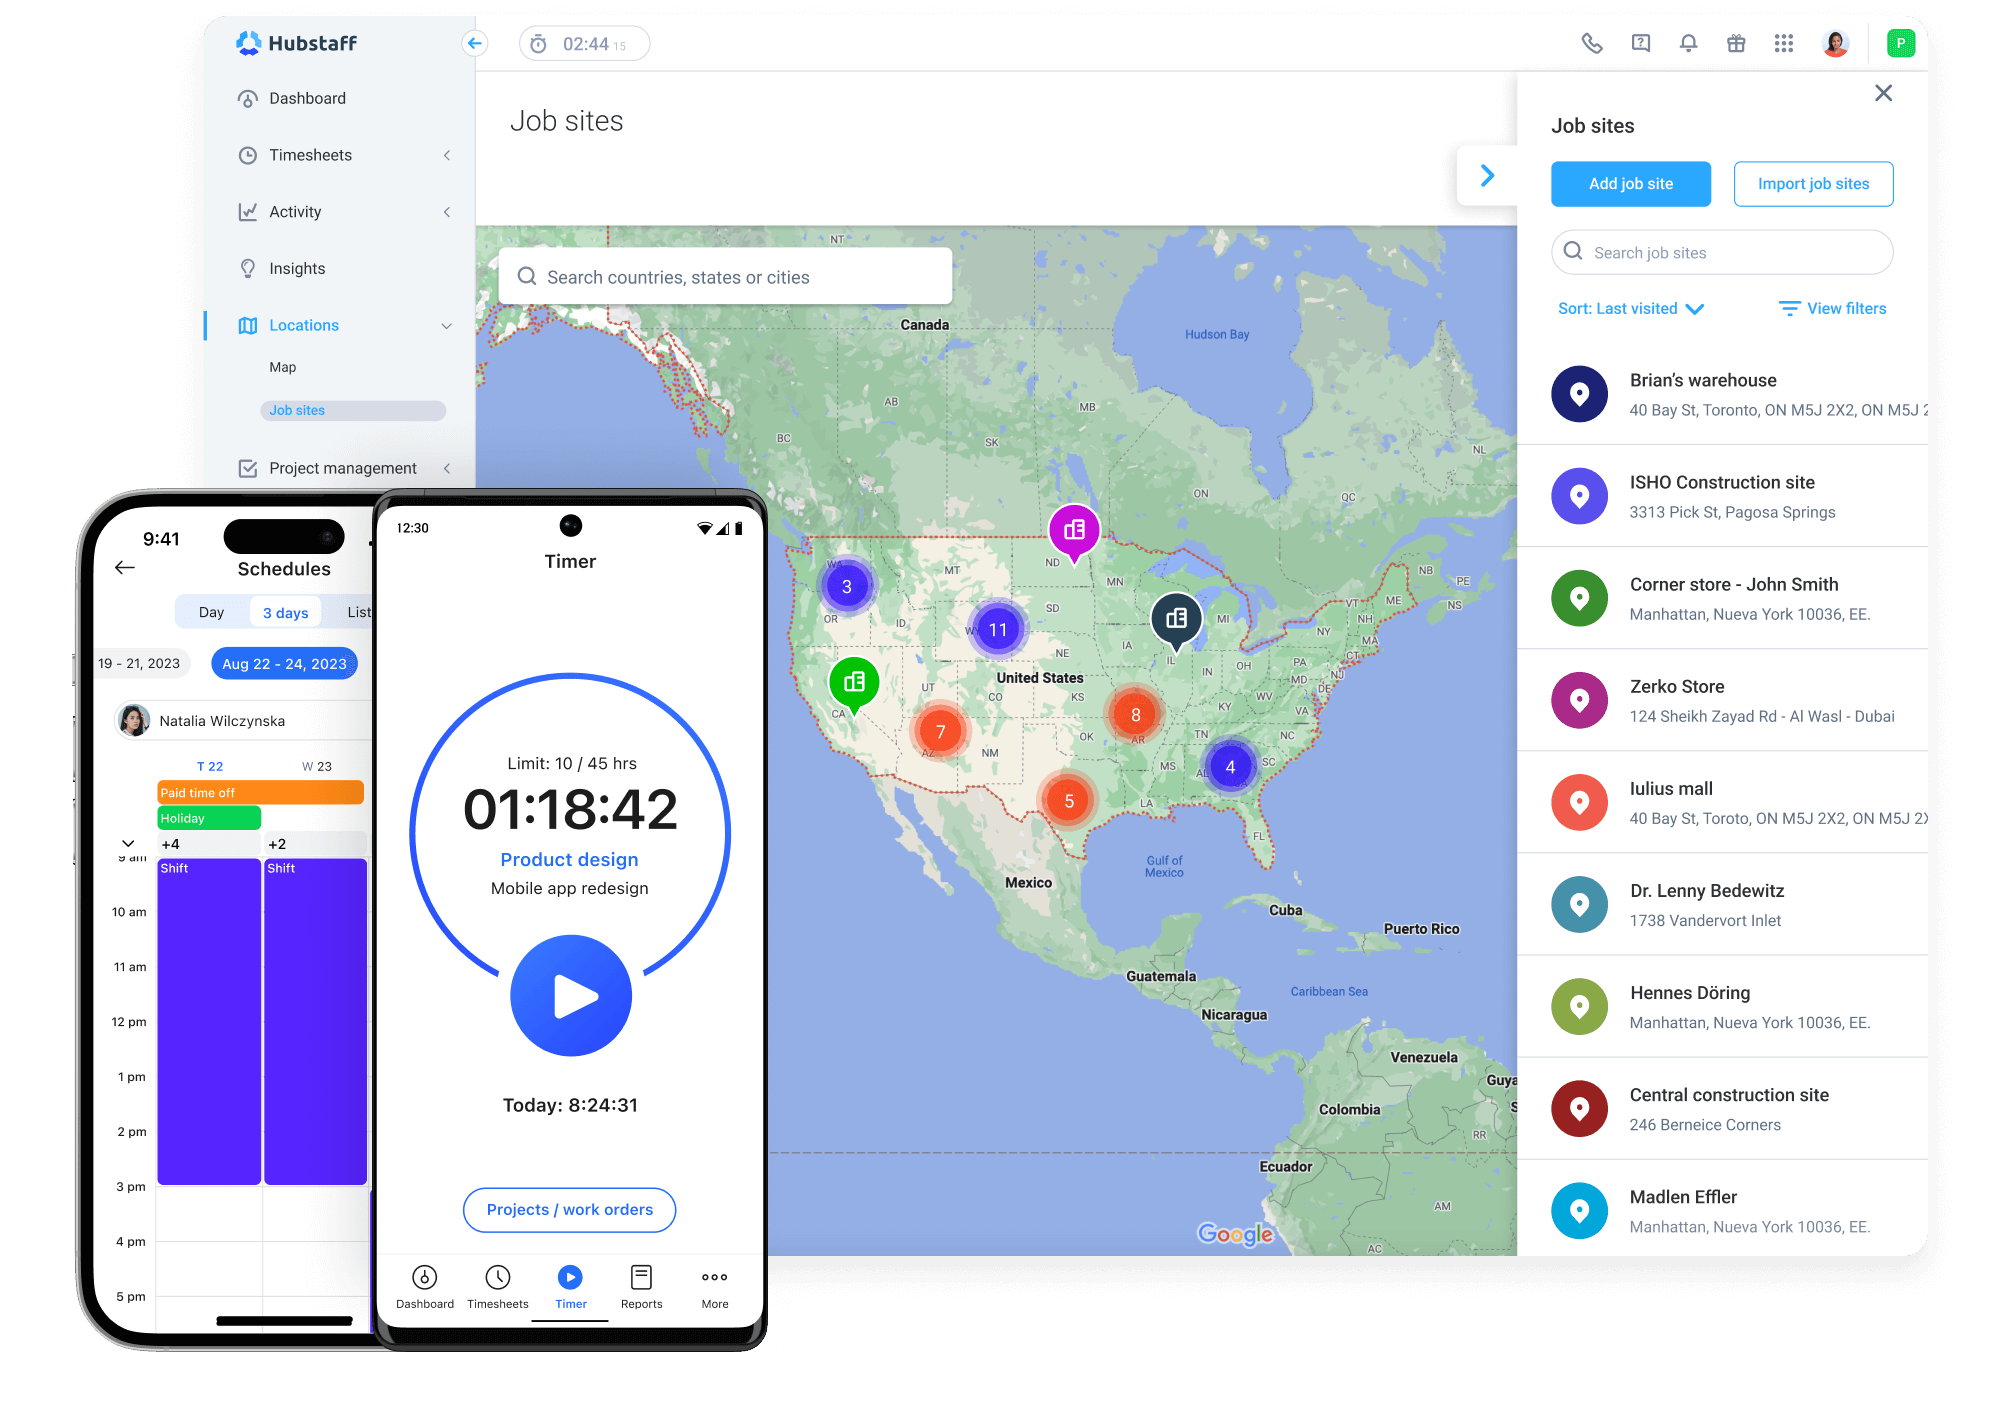Image resolution: width=2000 pixels, height=1408 pixels.
Task: Open the Sort: Last visited dropdown
Action: tap(1630, 309)
